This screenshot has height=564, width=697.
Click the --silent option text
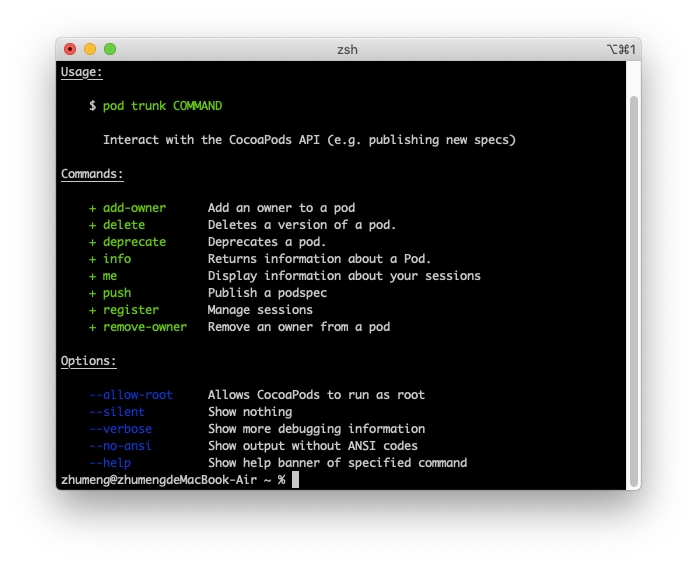pos(116,412)
